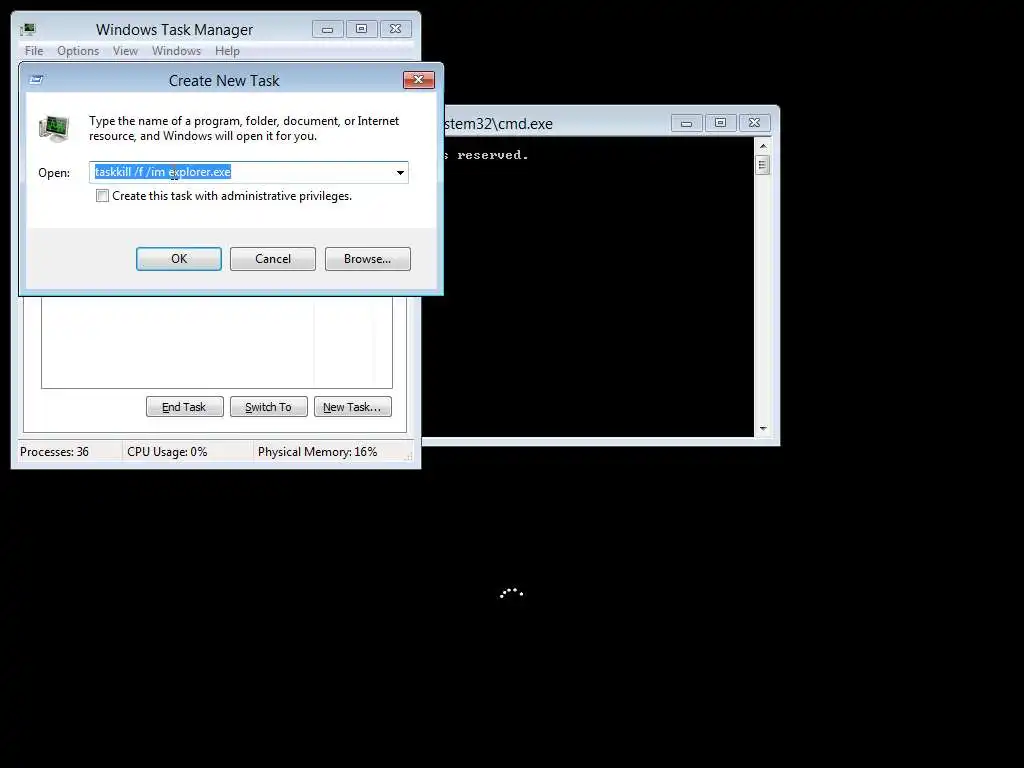1024x768 pixels.
Task: Click the cmd.exe scrollbar up arrow
Action: [763, 146]
